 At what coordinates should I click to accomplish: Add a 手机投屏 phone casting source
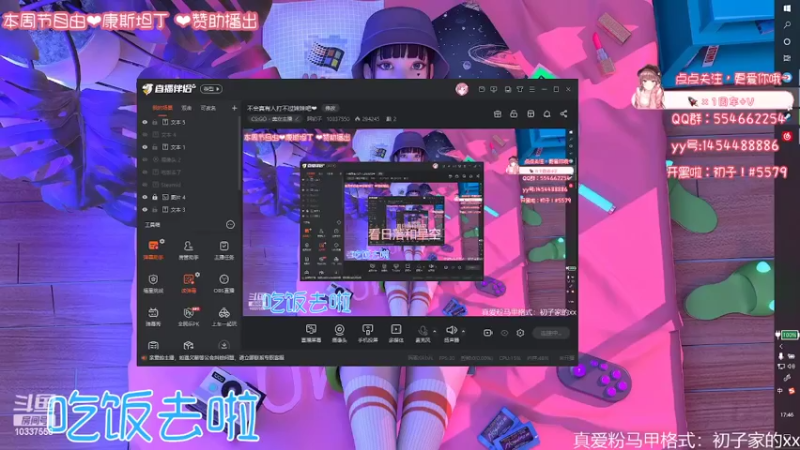click(368, 333)
